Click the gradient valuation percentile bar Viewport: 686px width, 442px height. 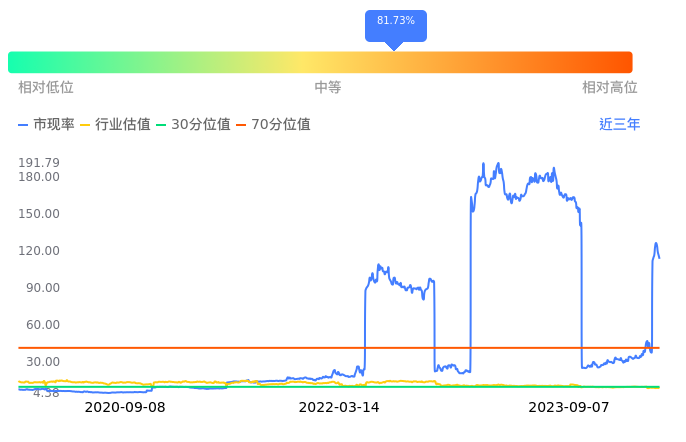point(320,62)
